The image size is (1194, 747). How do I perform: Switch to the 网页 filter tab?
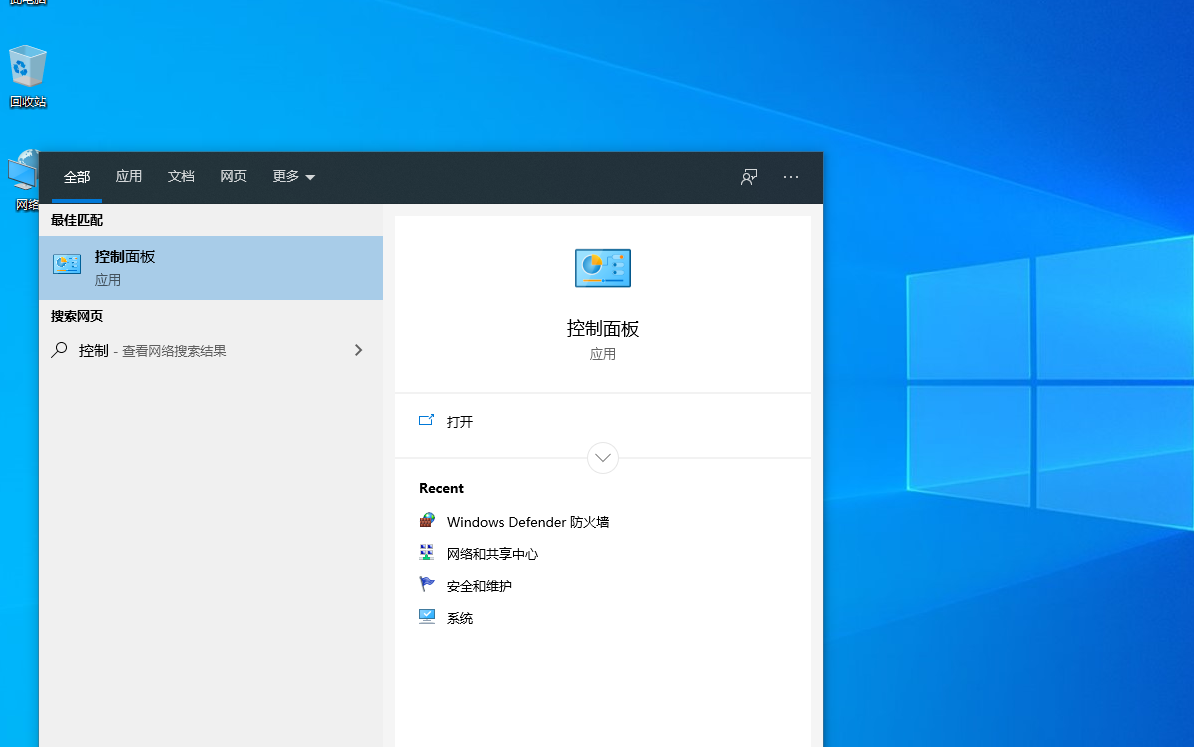[233, 177]
